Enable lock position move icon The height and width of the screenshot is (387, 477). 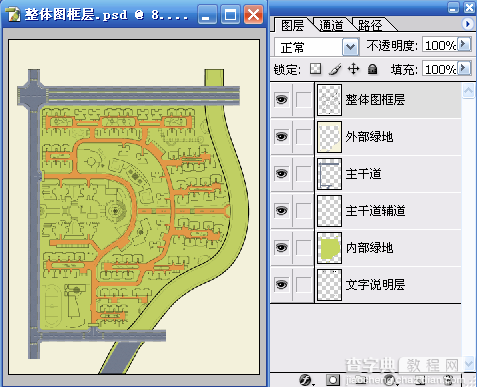click(353, 69)
